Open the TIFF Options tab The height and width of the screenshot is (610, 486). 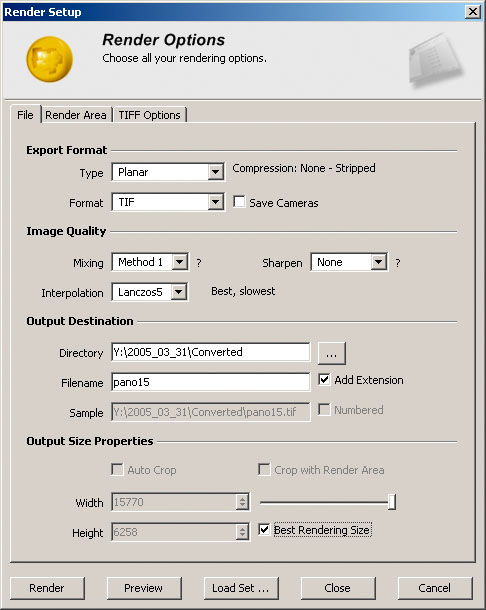tap(149, 115)
